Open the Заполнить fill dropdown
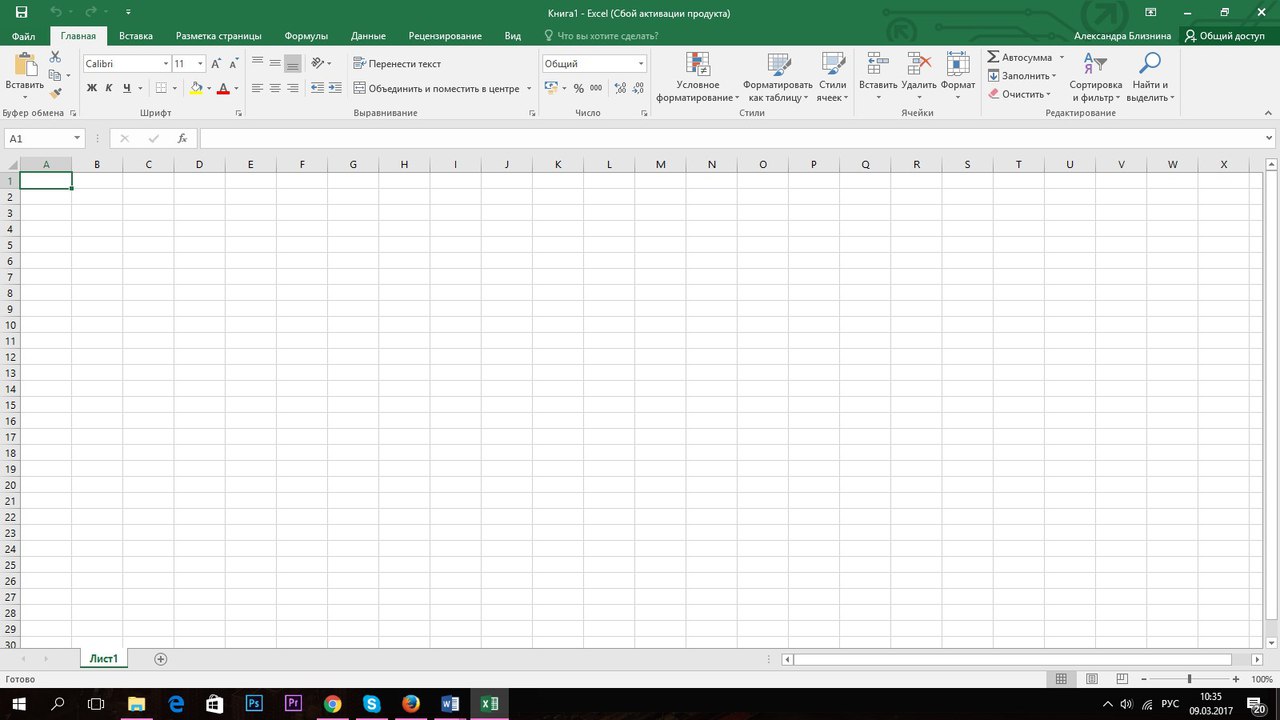The height and width of the screenshot is (720, 1280). pyautogui.click(x=1021, y=76)
